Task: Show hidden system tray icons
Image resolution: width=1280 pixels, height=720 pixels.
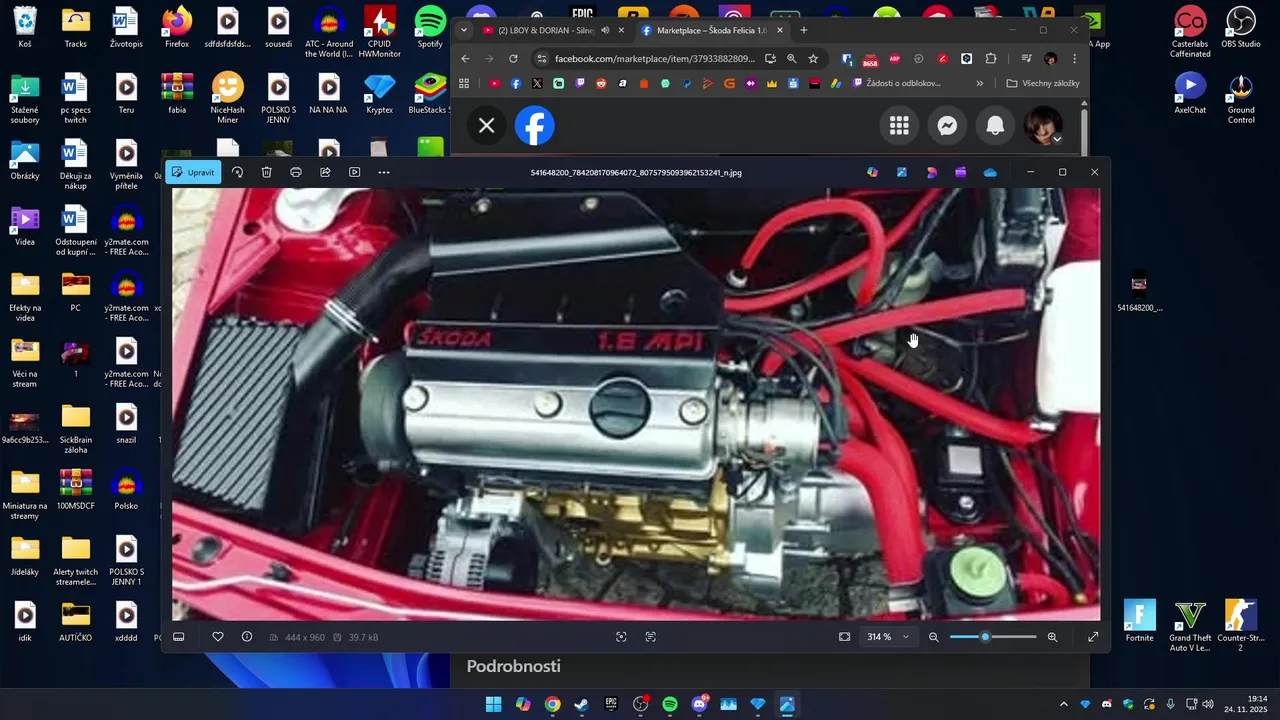Action: (1063, 704)
